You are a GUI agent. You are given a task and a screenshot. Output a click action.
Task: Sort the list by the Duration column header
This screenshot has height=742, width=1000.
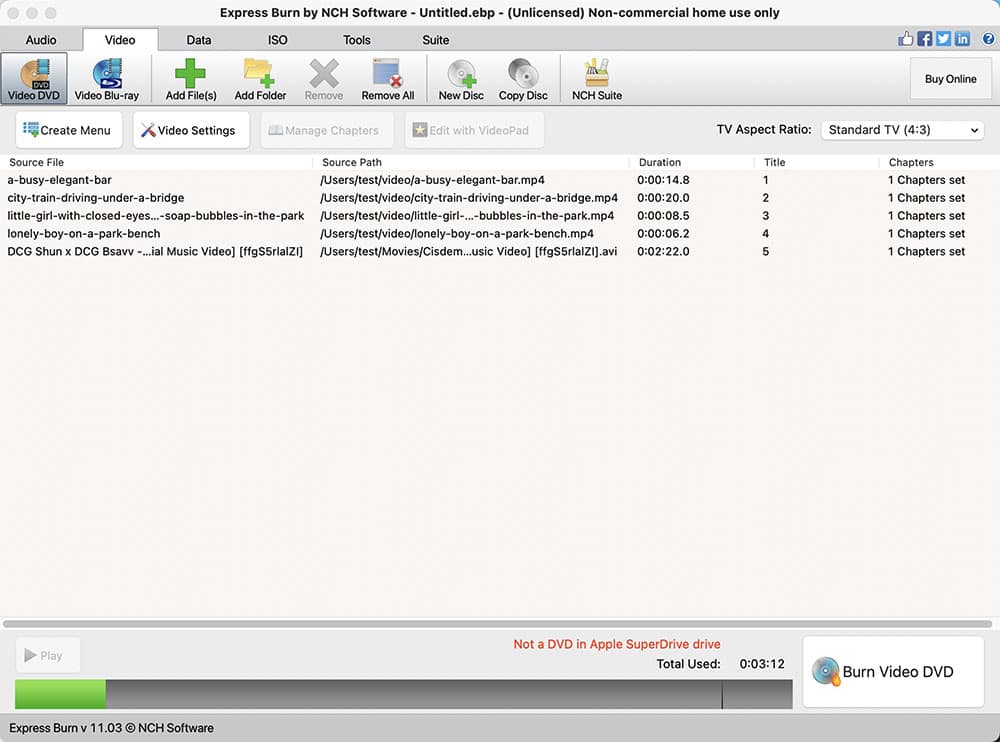point(660,162)
